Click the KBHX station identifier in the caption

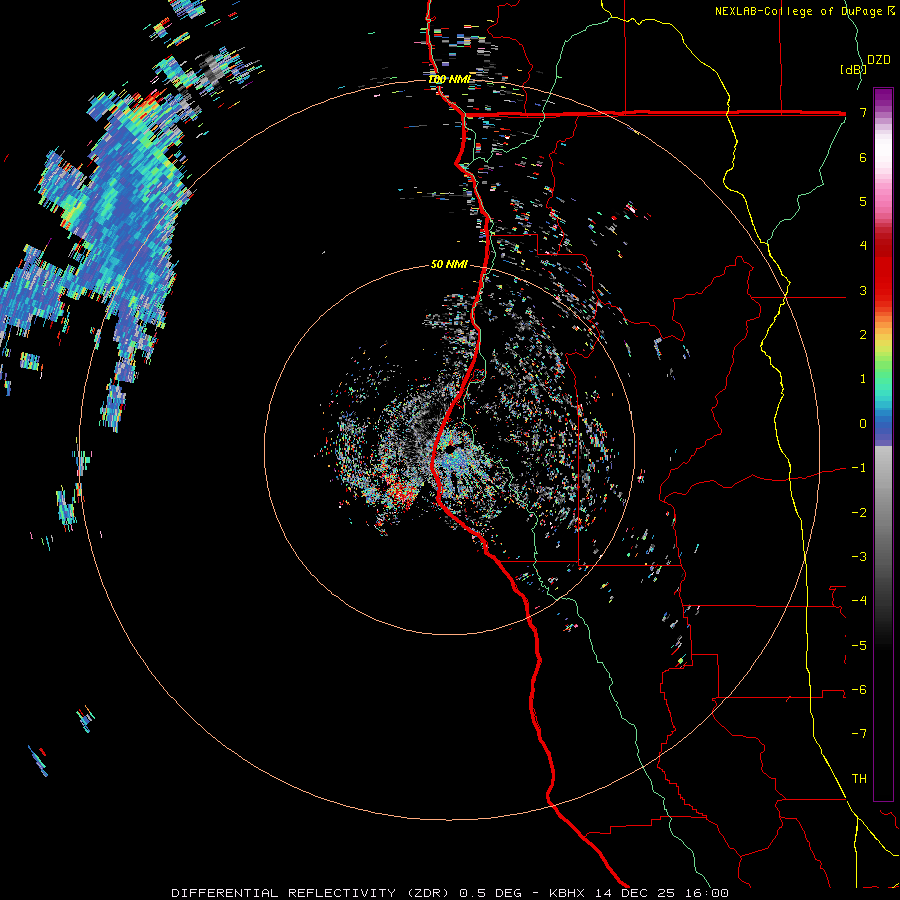[x=567, y=893]
